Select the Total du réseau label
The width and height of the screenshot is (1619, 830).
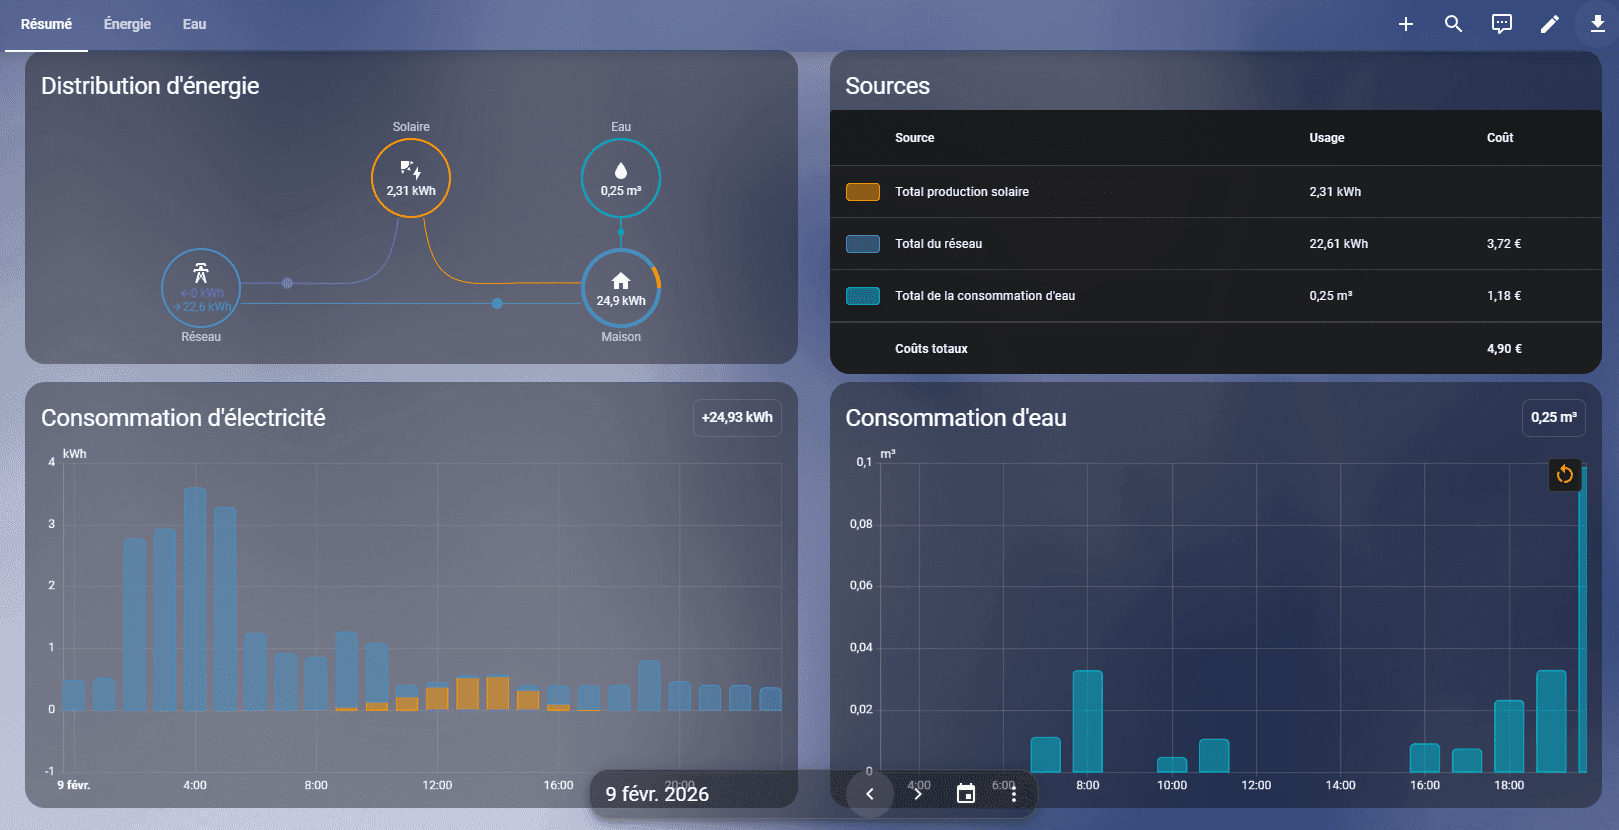coord(938,244)
